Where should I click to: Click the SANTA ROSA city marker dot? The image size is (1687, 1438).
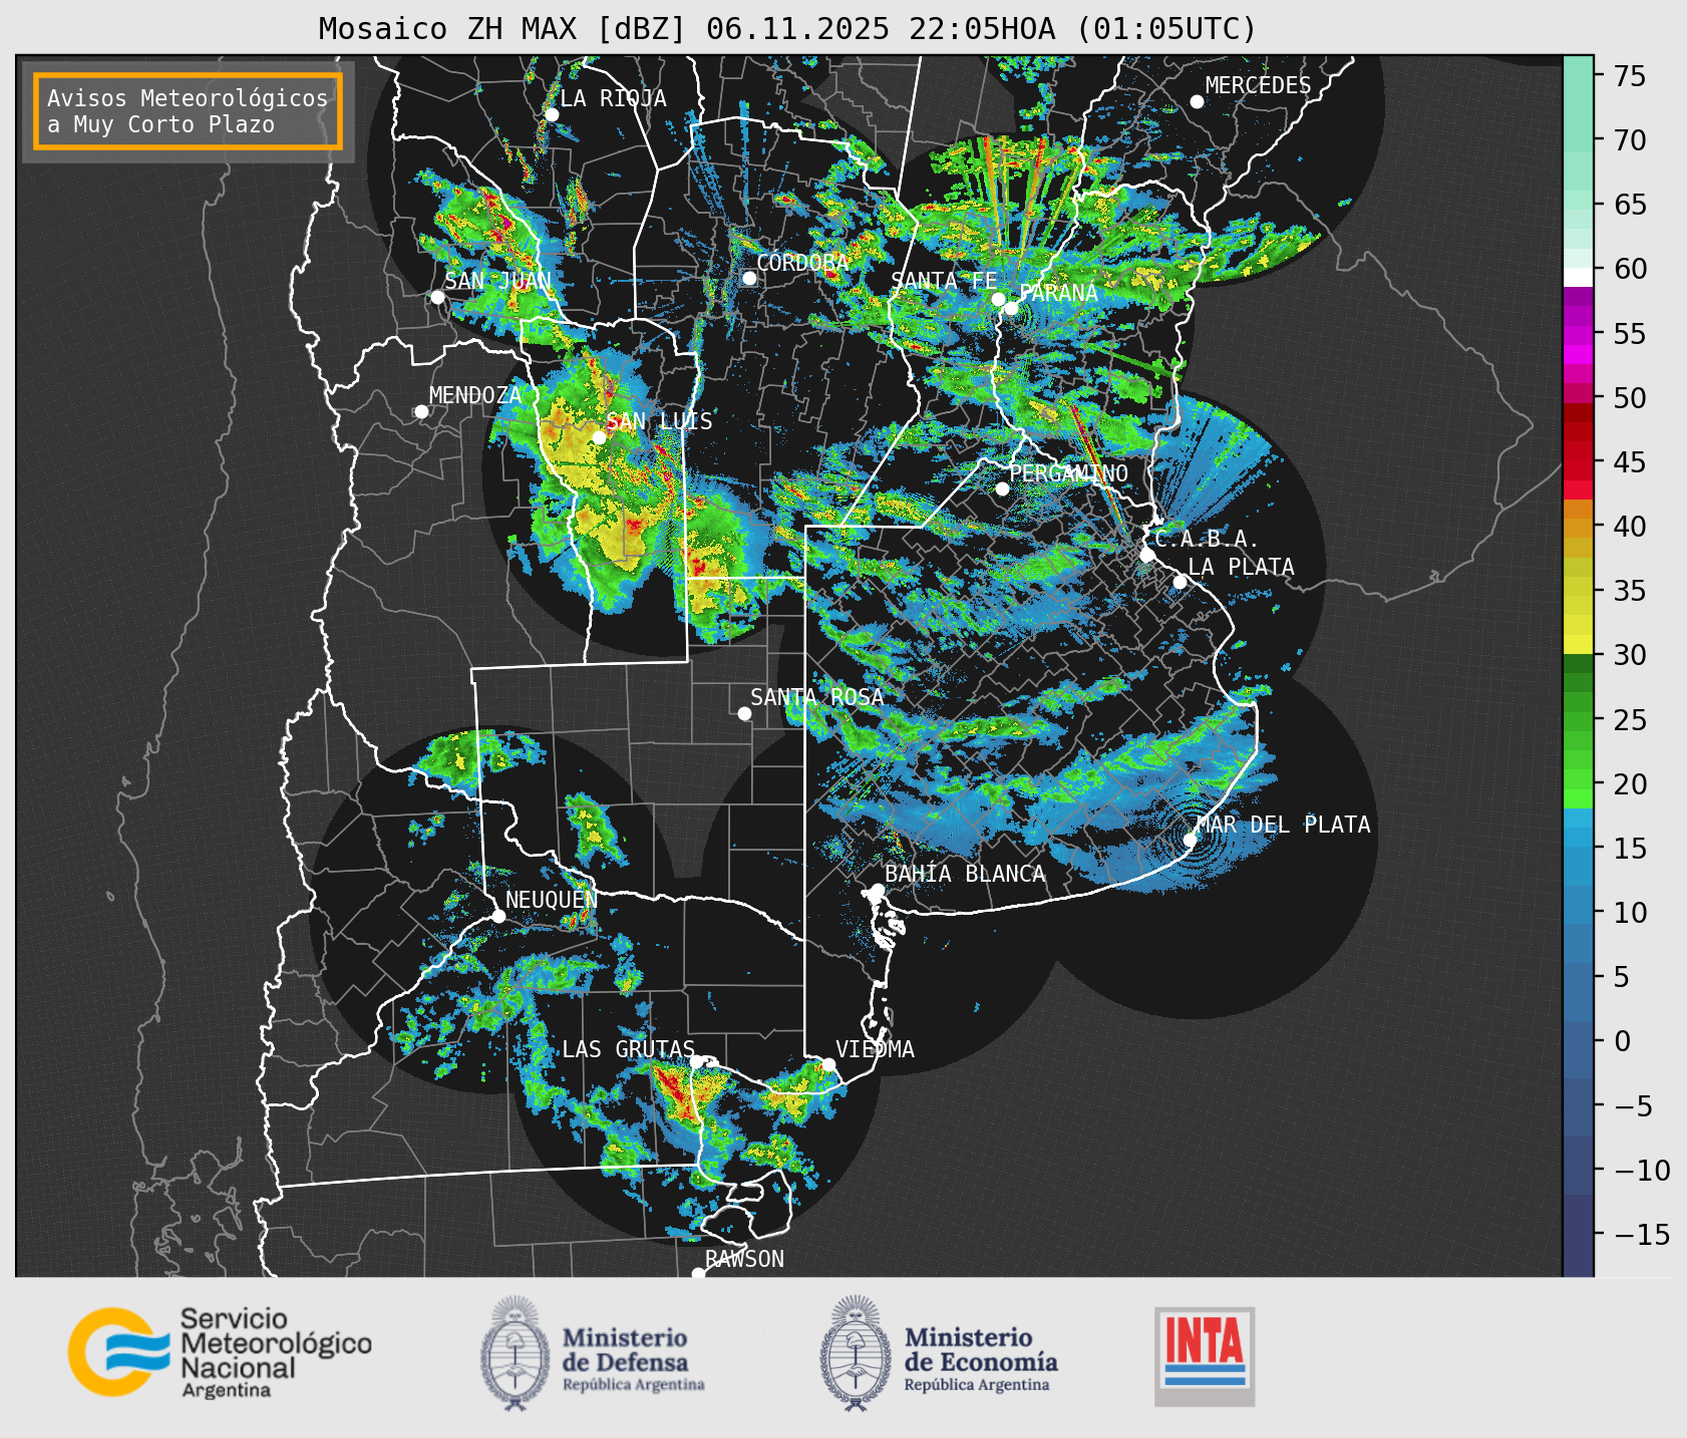pos(744,714)
